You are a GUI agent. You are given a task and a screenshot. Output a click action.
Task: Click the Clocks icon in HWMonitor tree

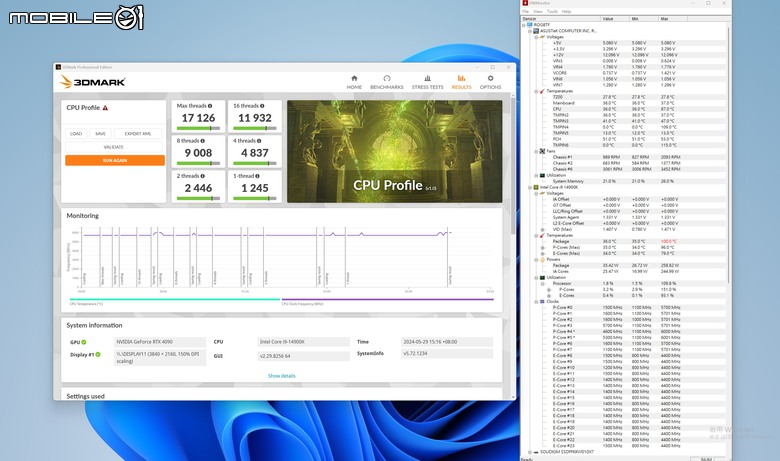[x=542, y=301]
